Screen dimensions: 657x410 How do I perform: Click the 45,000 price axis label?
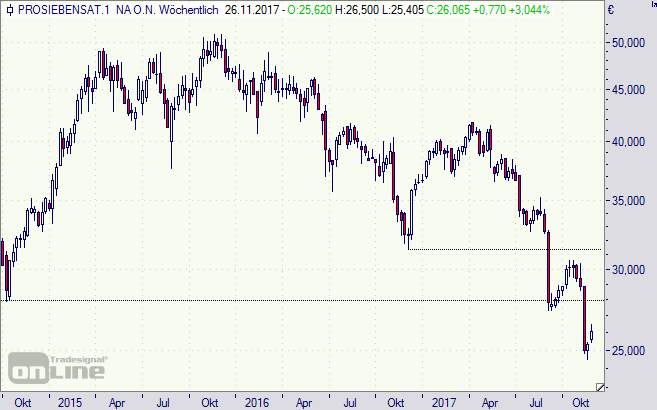(628, 90)
